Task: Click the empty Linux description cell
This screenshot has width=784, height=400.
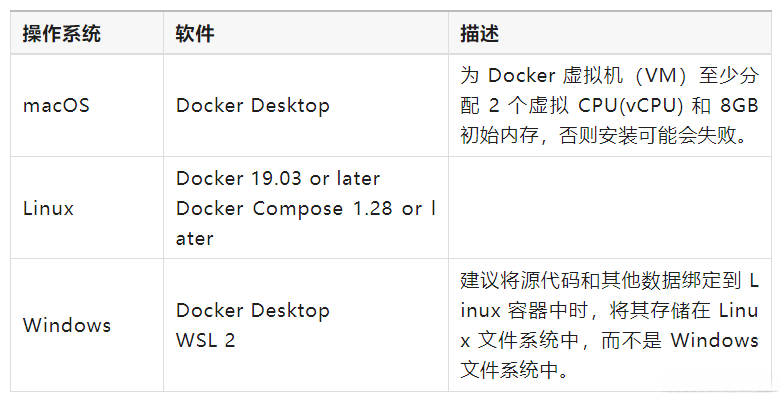Action: click(609, 209)
